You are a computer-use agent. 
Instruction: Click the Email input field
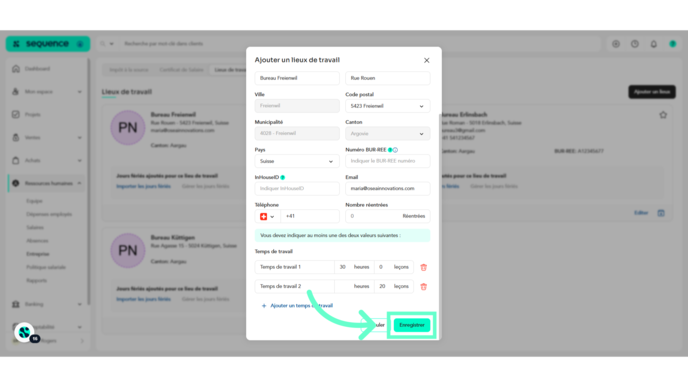click(387, 189)
